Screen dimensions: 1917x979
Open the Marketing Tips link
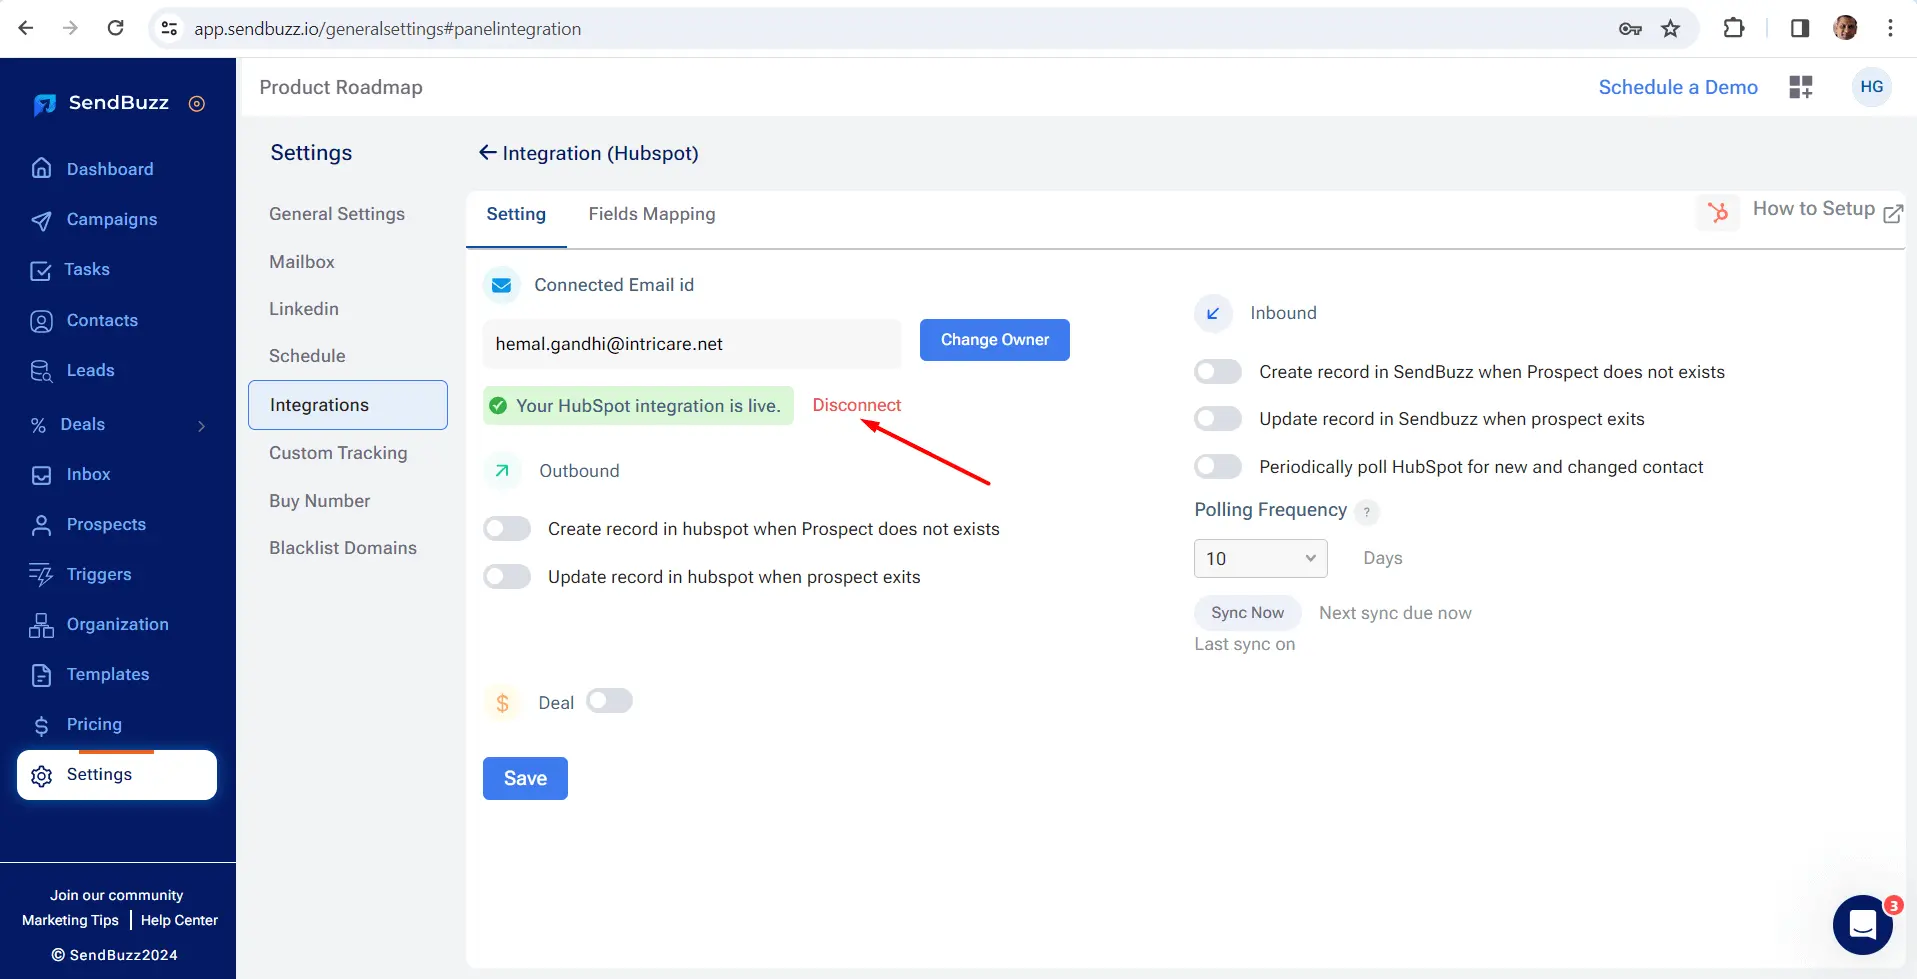tap(70, 921)
